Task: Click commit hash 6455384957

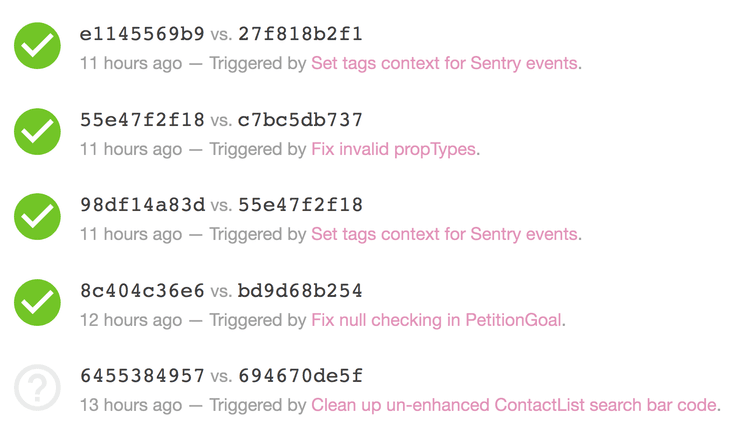Action: (x=142, y=376)
